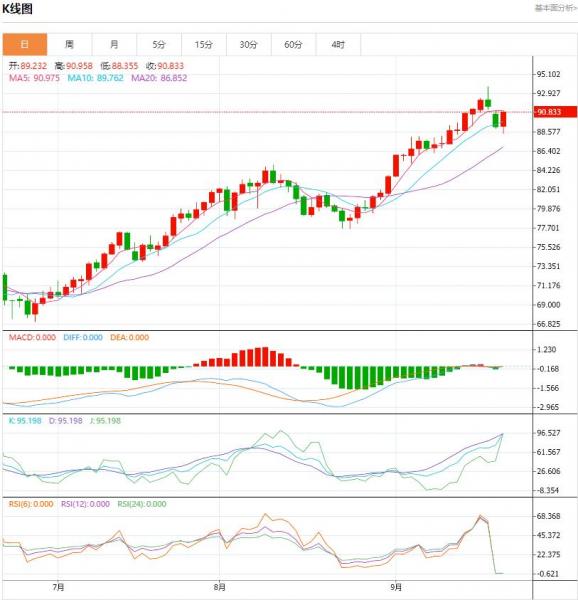The width and height of the screenshot is (578, 600).
Task: Select the 日 daily timeframe tab
Action: coord(25,44)
